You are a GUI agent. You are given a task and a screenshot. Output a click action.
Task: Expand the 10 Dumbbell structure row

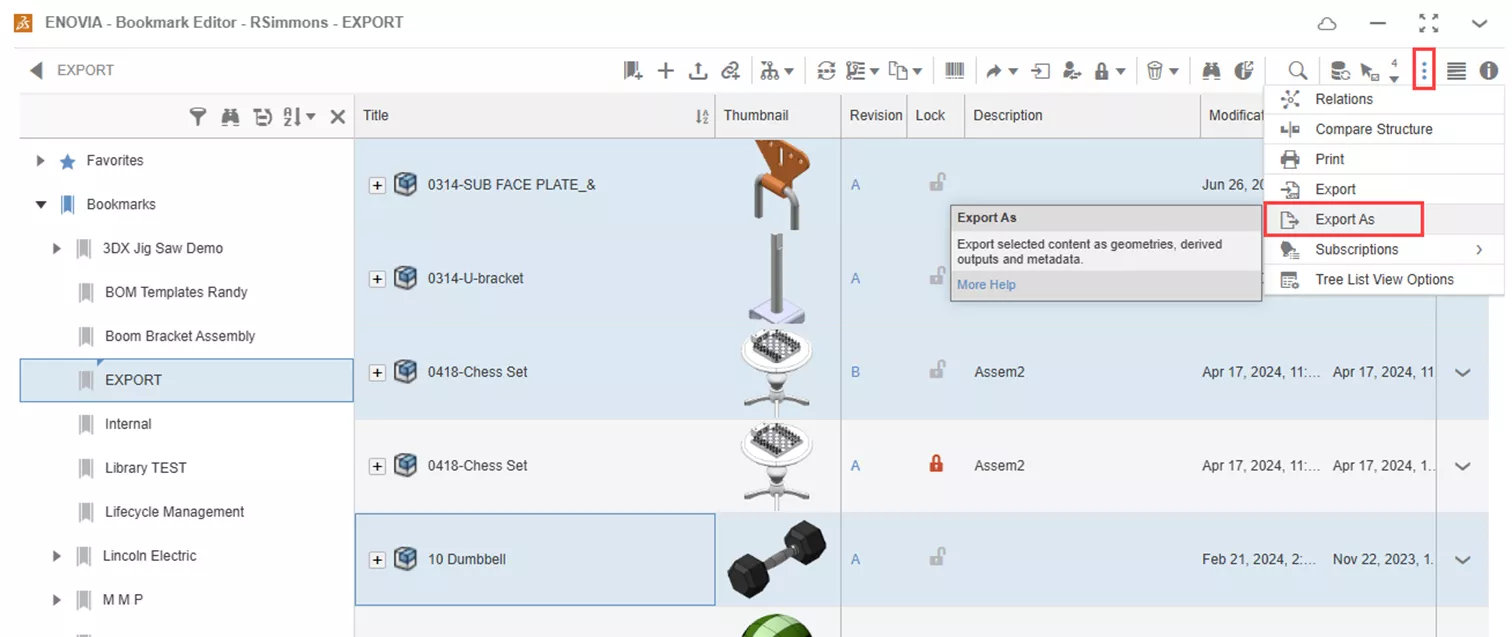click(377, 559)
